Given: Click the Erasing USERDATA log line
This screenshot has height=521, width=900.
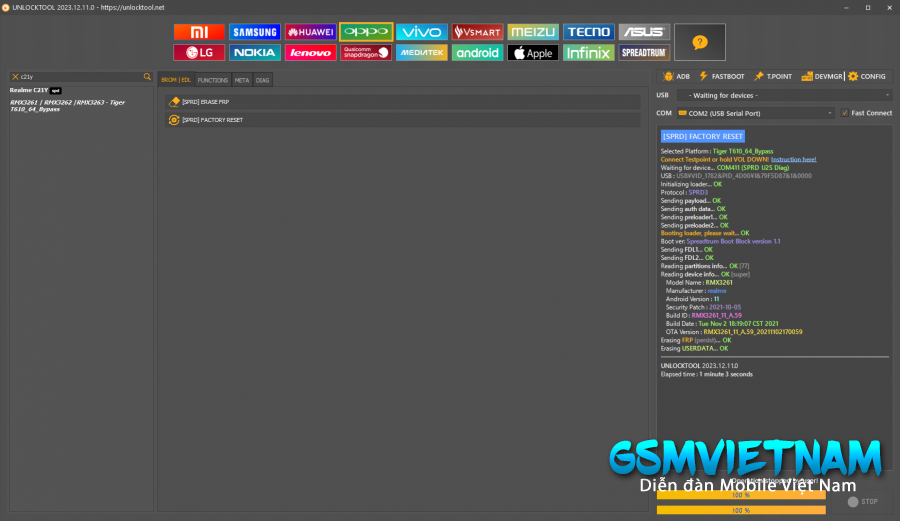Looking at the screenshot, I should click(x=694, y=348).
